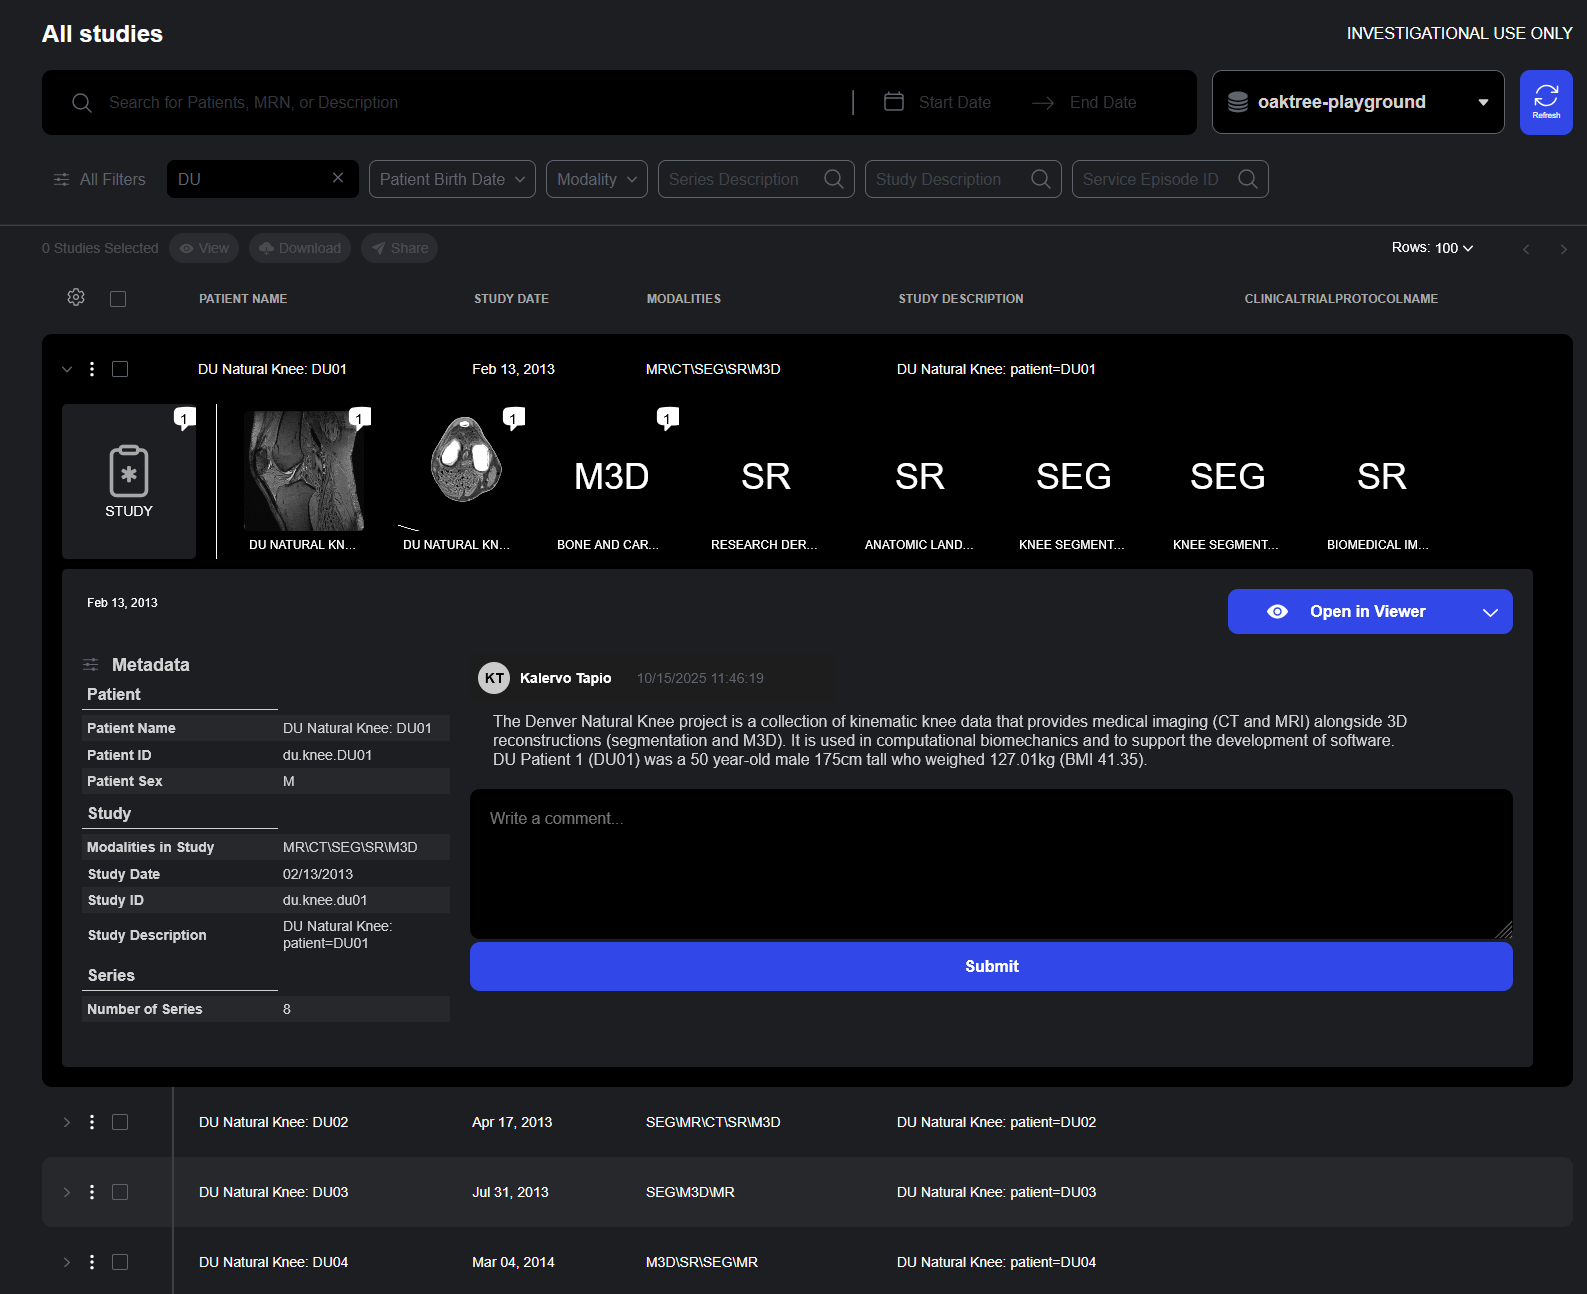
Task: Click the calendar icon for Start Date
Action: pos(894,102)
